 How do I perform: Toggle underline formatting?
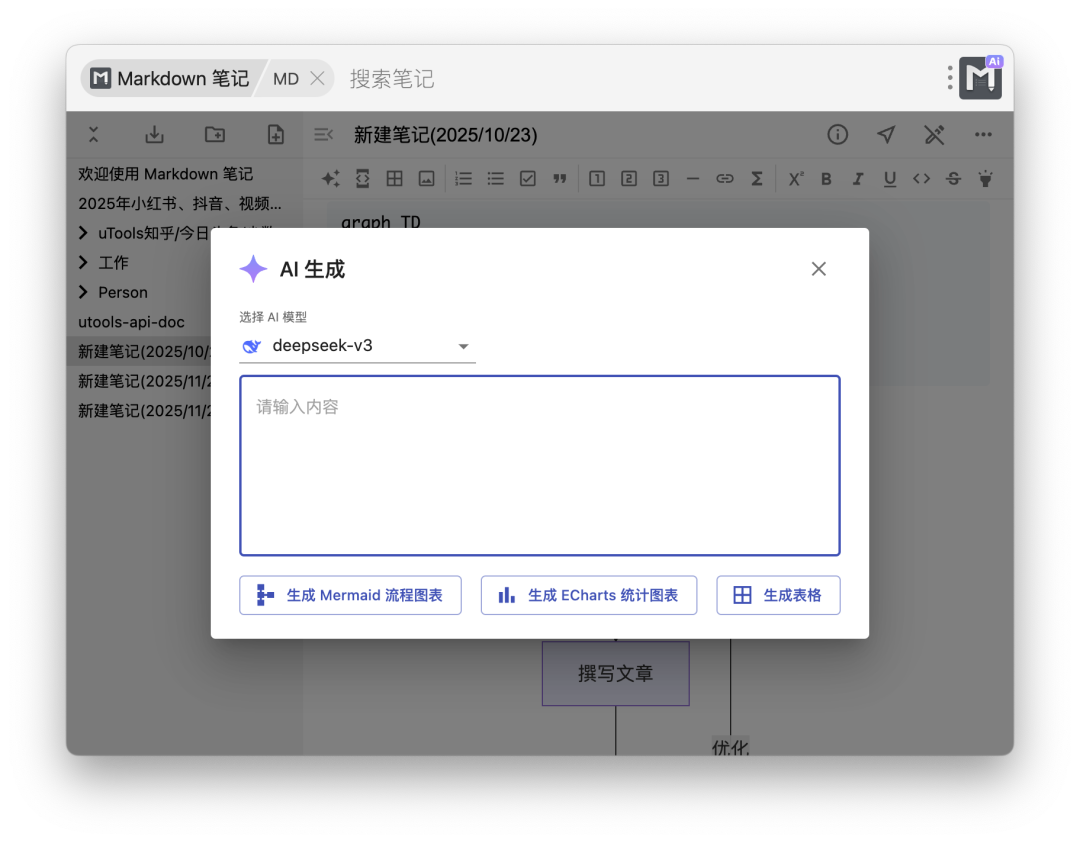pos(889,179)
